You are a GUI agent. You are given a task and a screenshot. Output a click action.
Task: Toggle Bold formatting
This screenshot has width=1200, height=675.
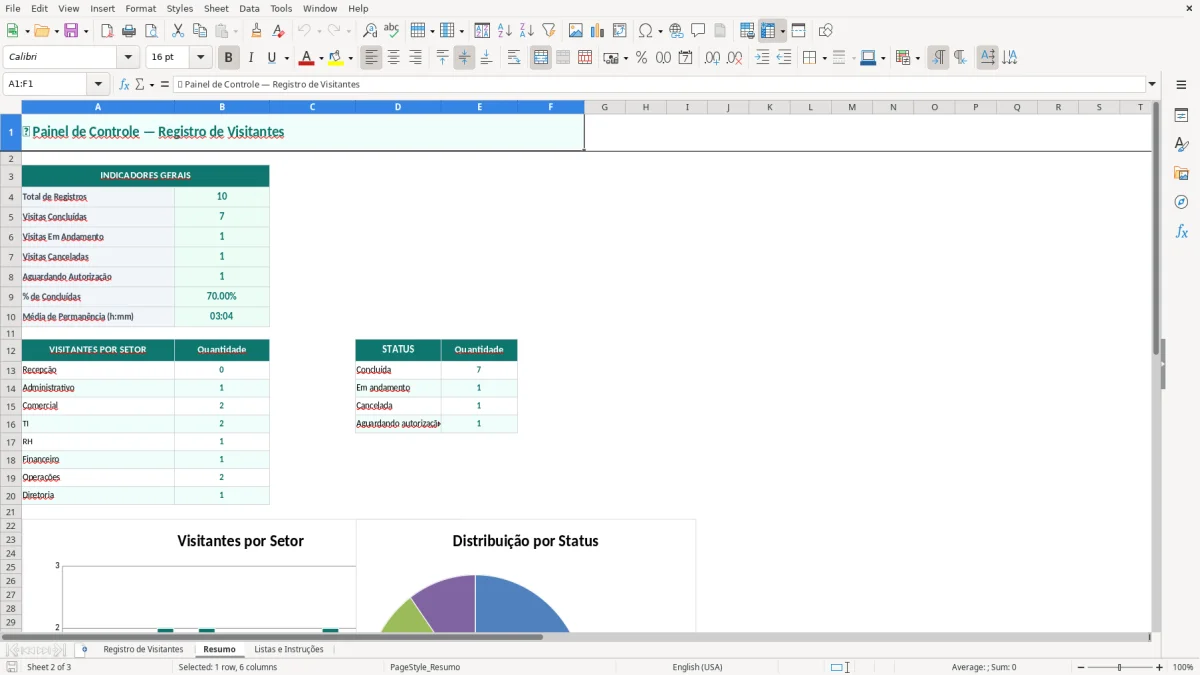click(x=229, y=58)
